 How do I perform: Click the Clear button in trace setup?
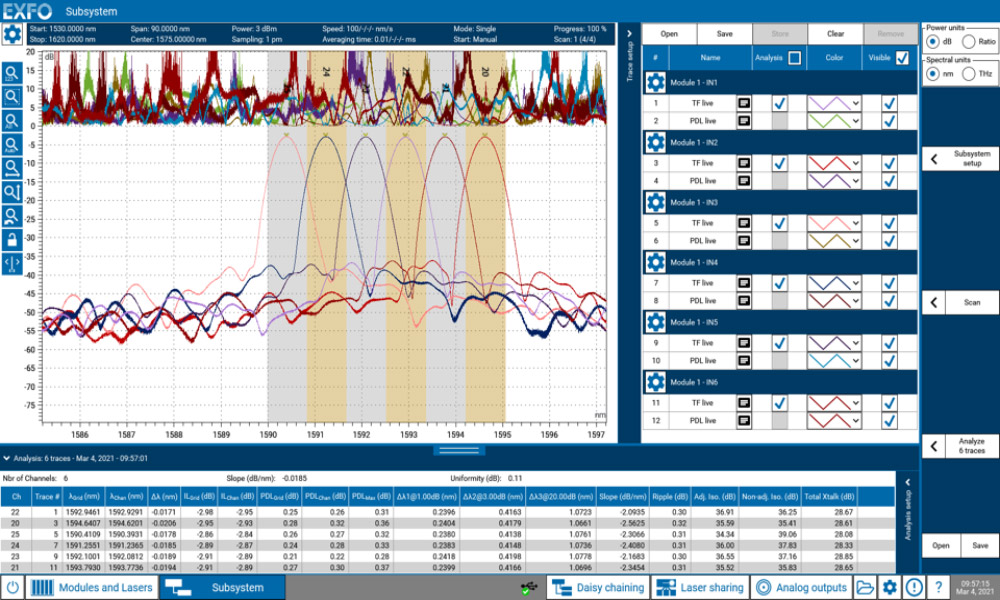pyautogui.click(x=835, y=34)
